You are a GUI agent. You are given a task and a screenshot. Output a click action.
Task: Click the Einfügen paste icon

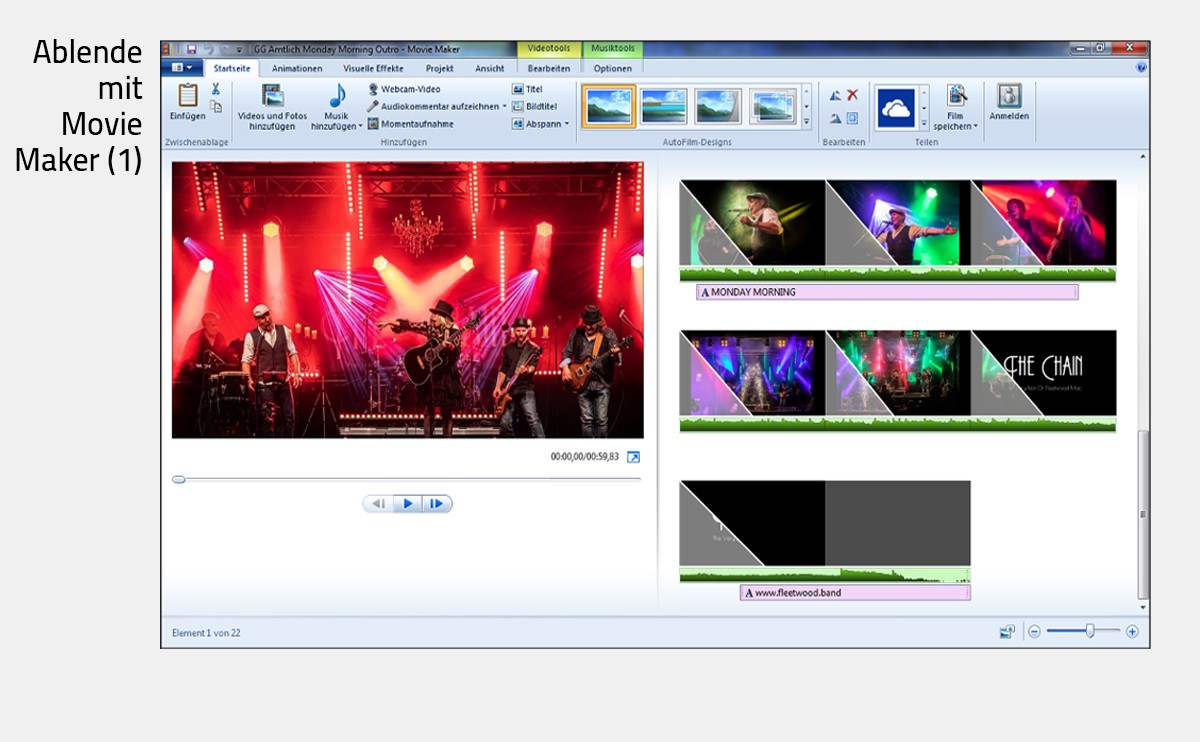[187, 97]
